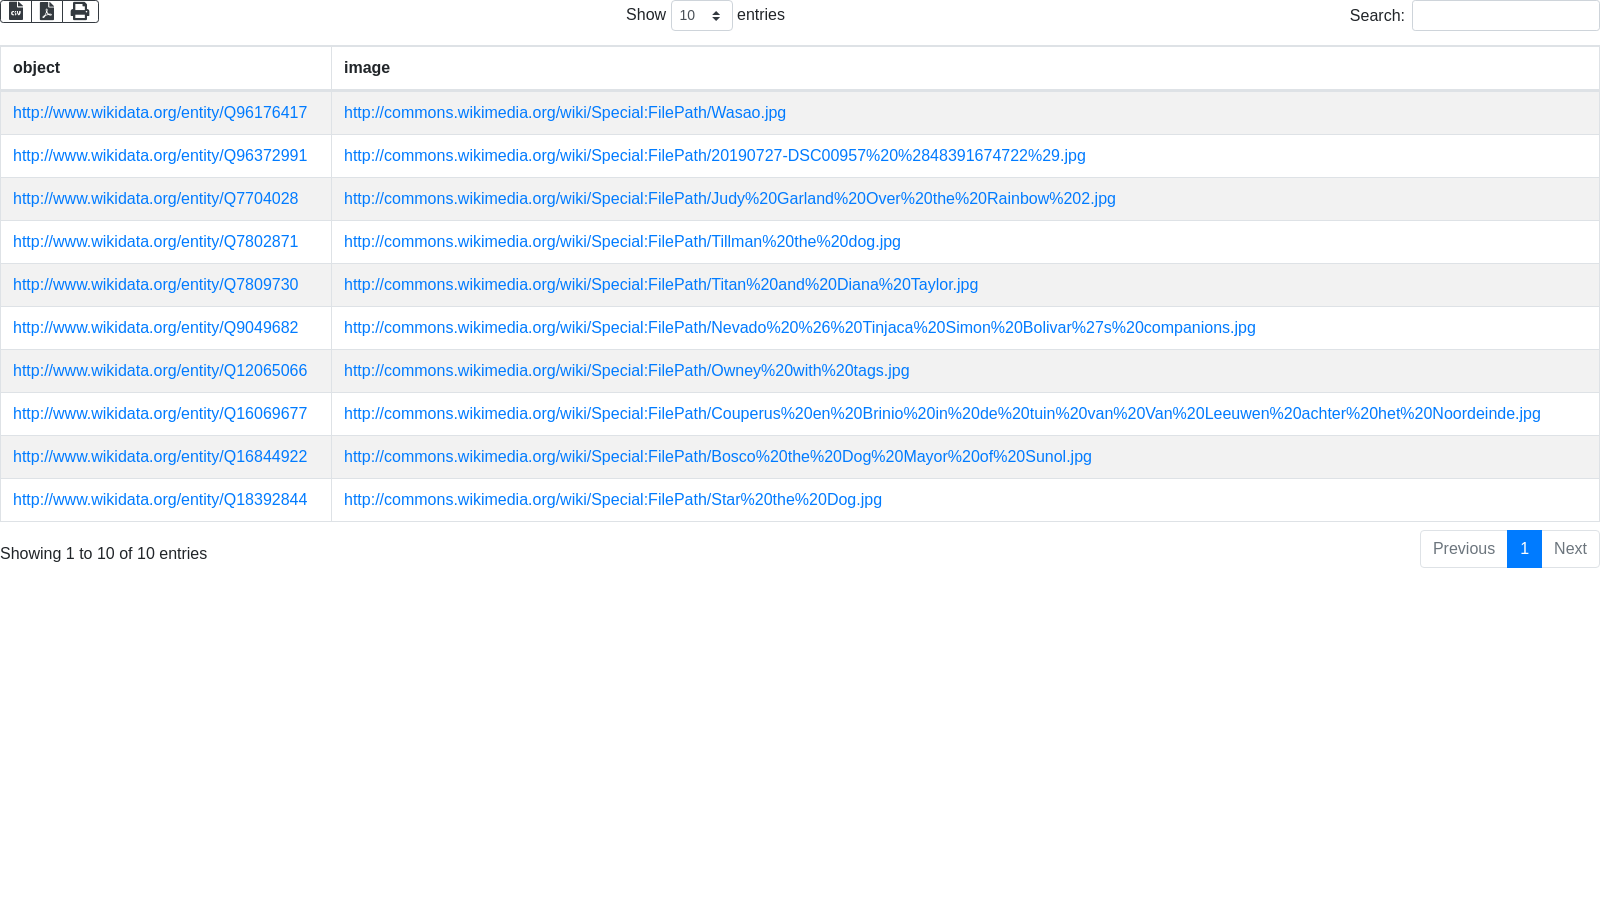Go to Previous page of results
Viewport: 1600px width, 900px height.
click(x=1463, y=549)
